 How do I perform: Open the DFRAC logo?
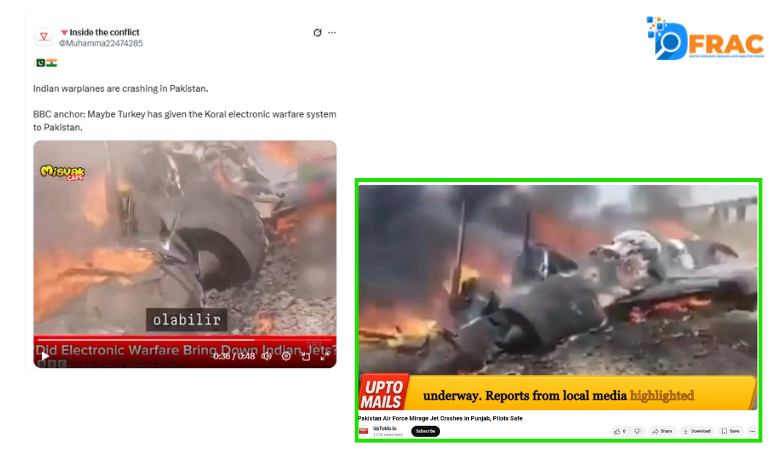coord(705,38)
